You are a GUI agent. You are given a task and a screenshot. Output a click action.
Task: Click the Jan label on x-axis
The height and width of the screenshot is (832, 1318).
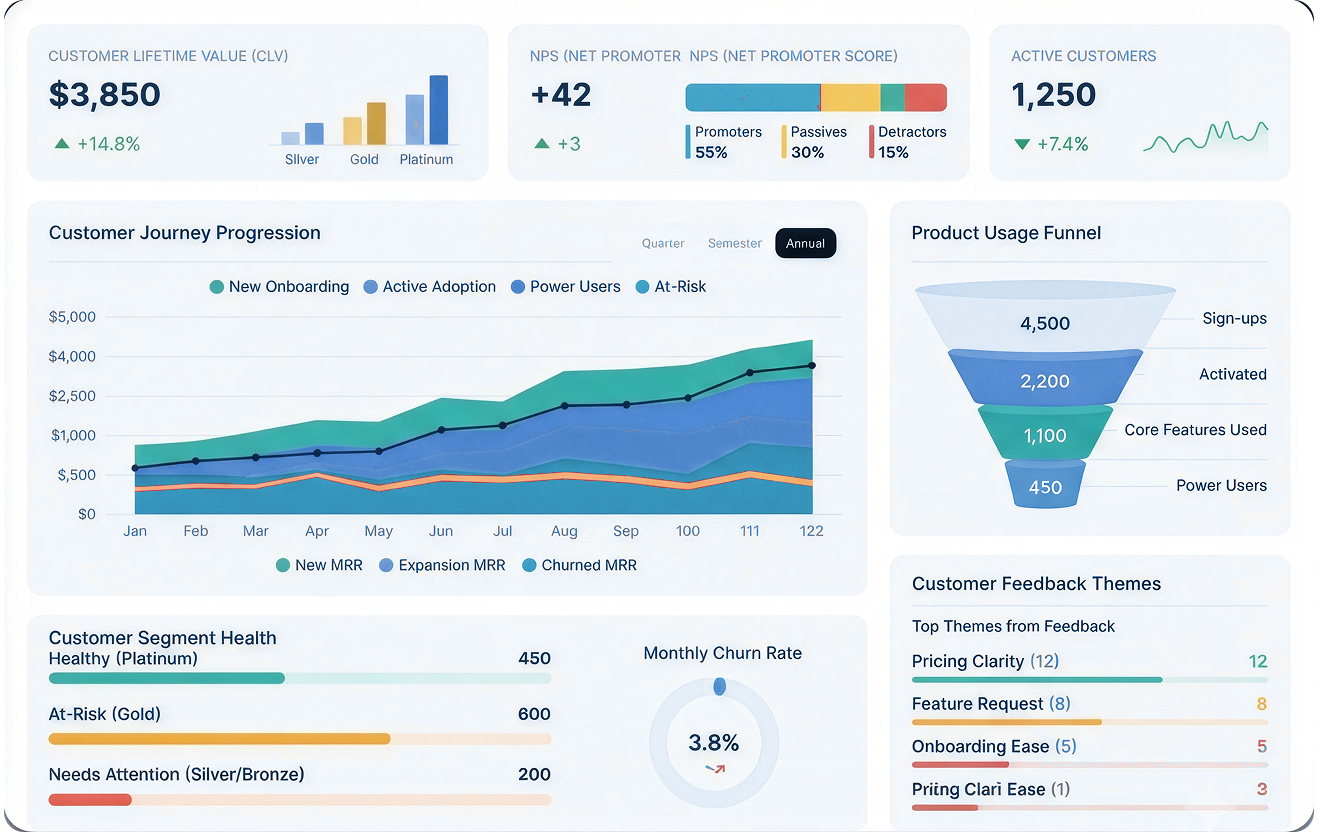135,531
